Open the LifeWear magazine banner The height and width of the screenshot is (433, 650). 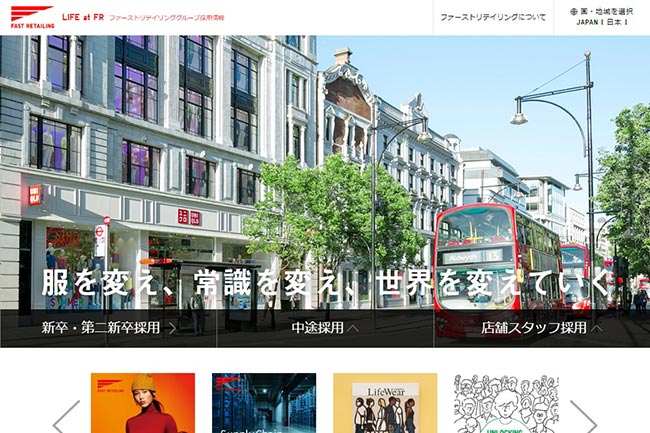click(x=385, y=403)
